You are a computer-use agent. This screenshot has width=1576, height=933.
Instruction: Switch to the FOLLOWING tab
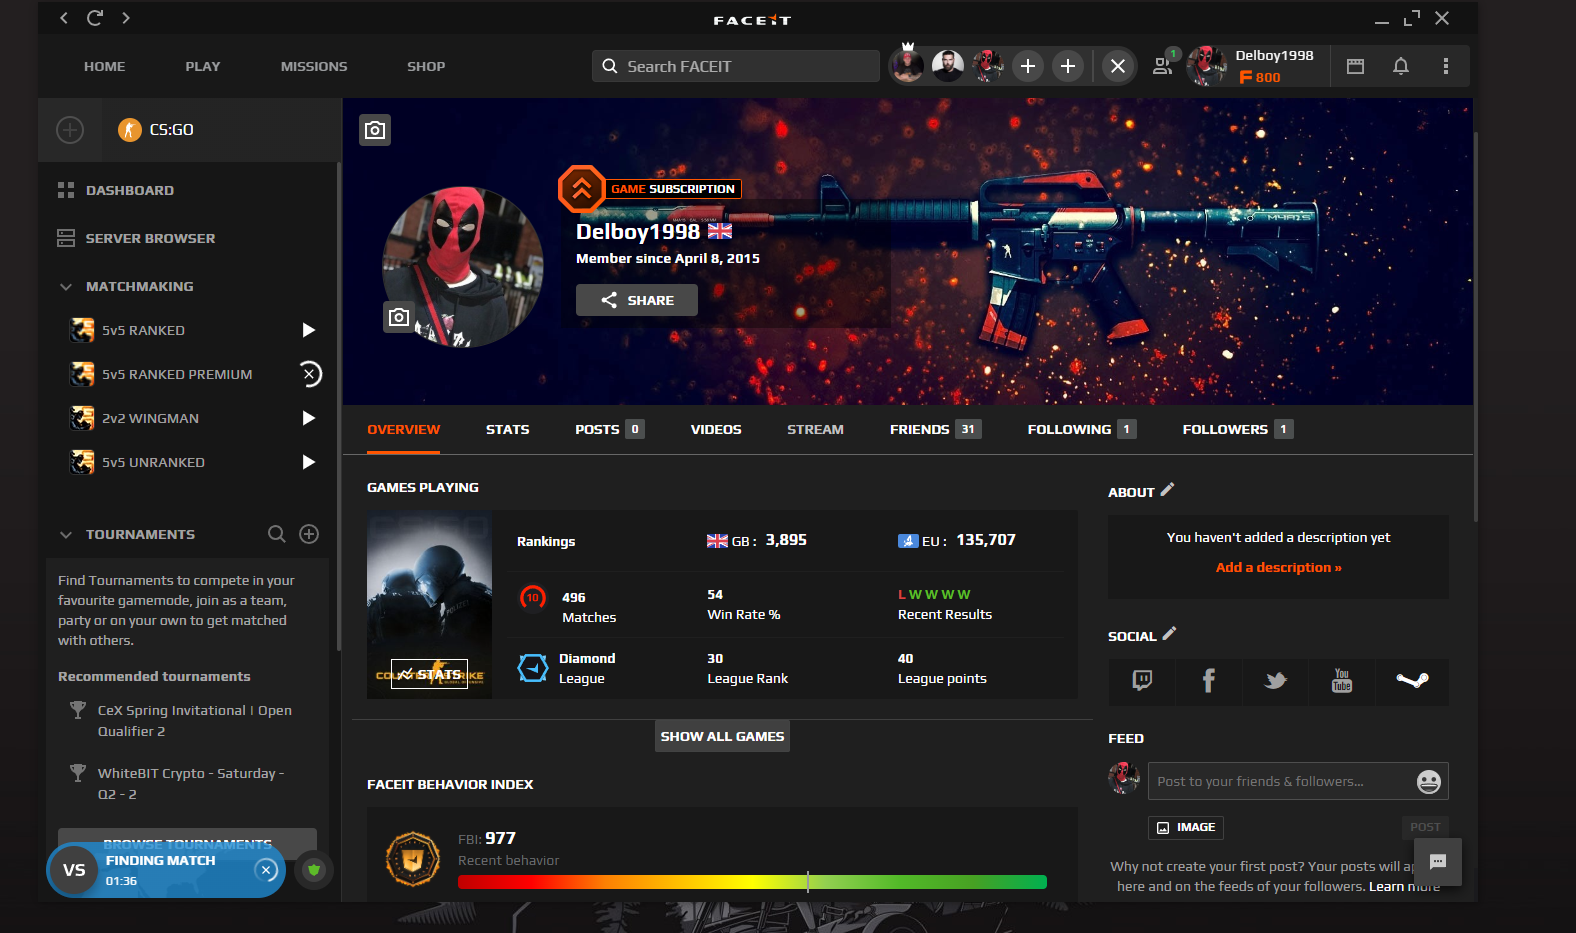coord(1082,430)
